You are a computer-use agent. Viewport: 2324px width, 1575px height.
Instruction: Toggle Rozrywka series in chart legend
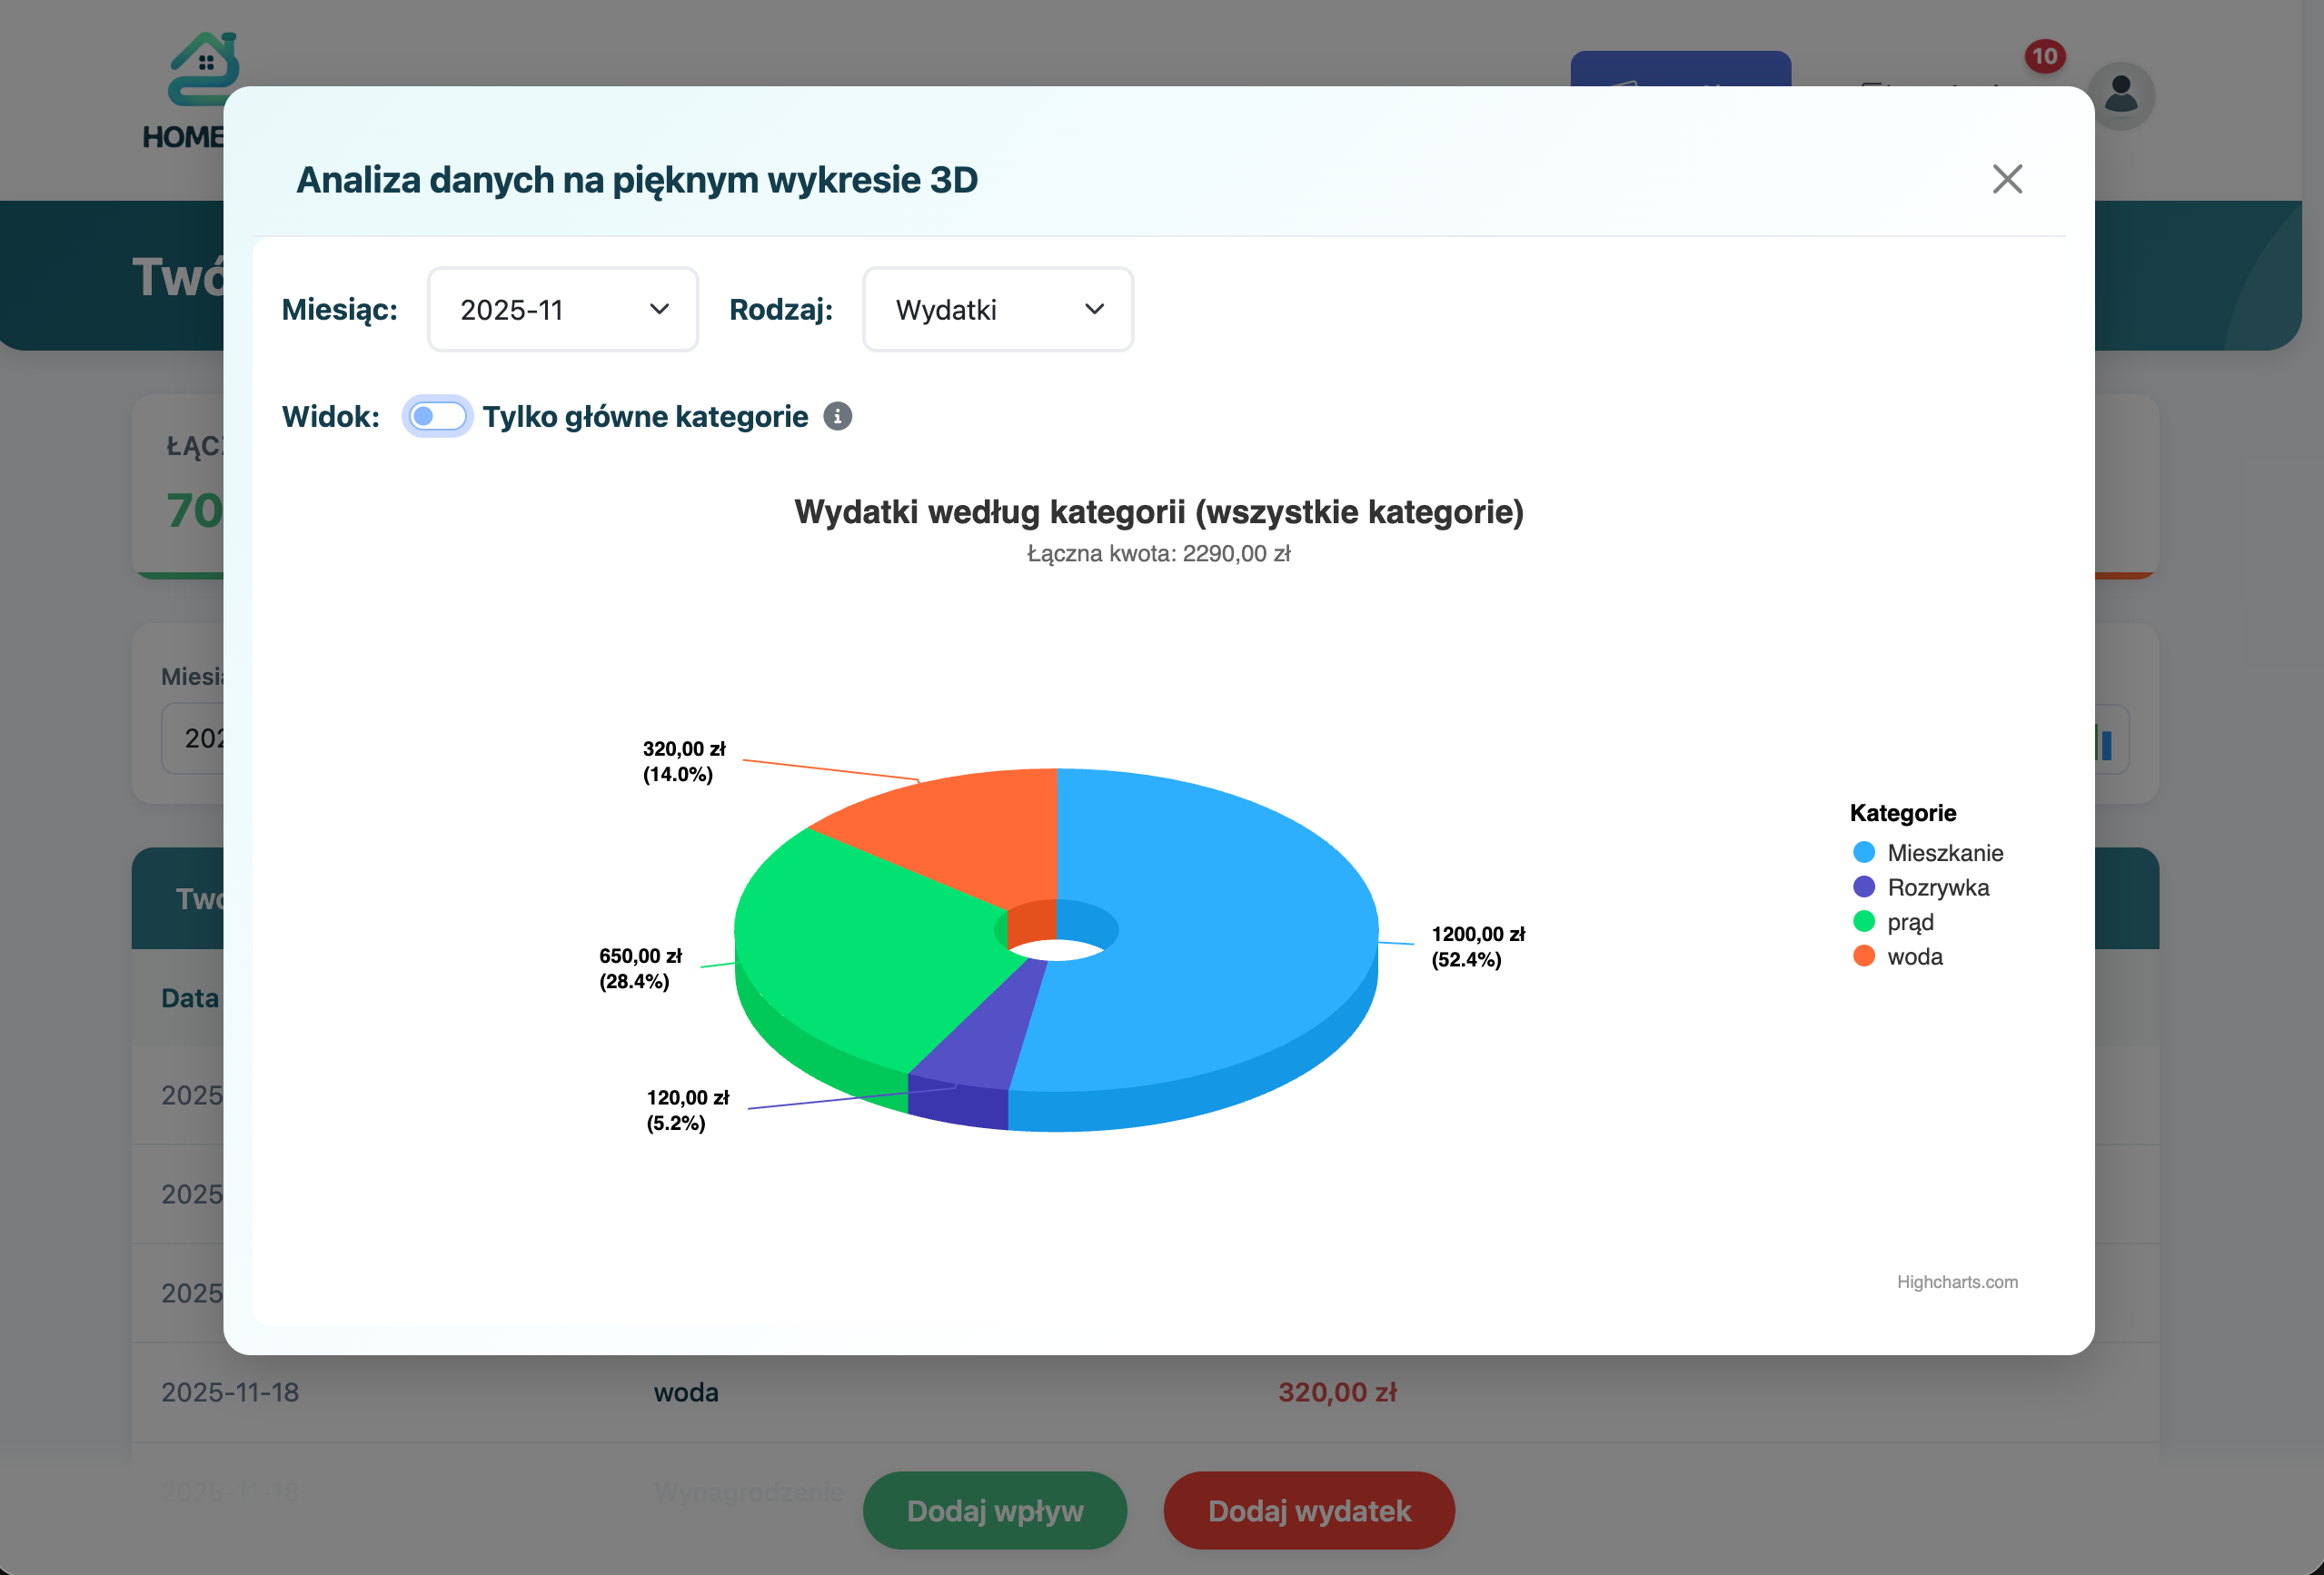tap(1936, 887)
